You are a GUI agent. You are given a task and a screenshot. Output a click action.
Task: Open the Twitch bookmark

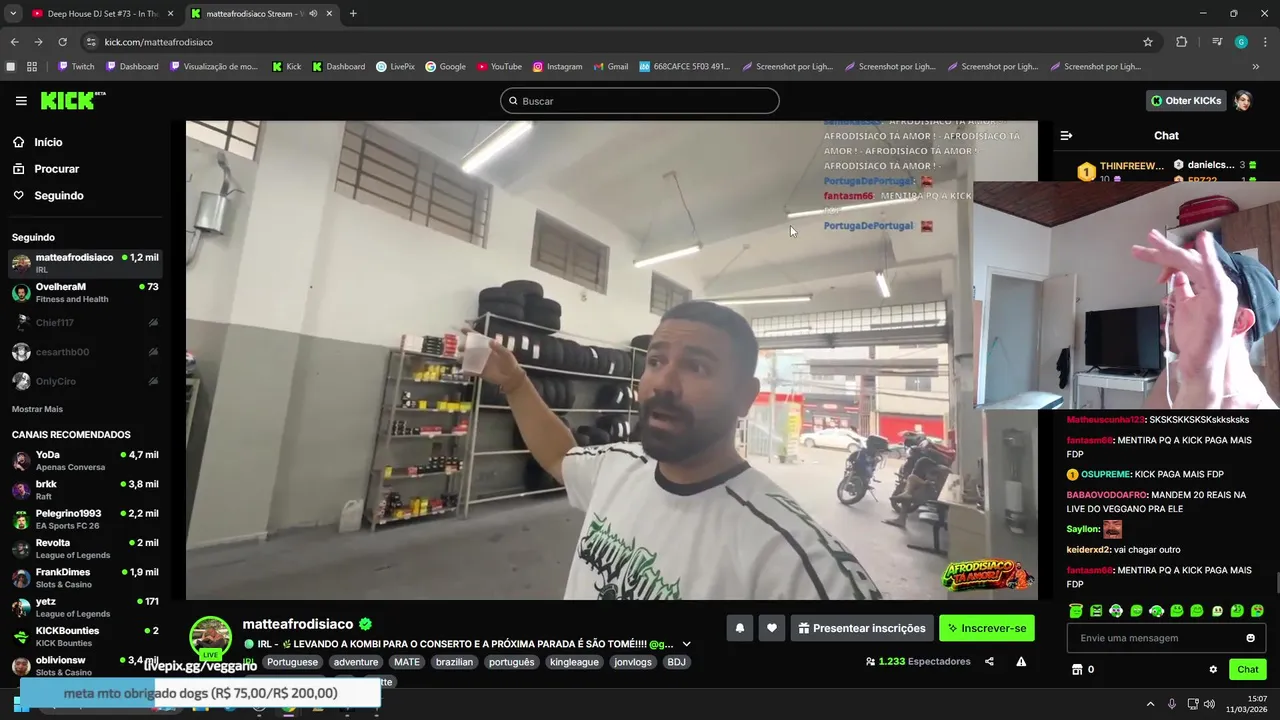tap(76, 67)
